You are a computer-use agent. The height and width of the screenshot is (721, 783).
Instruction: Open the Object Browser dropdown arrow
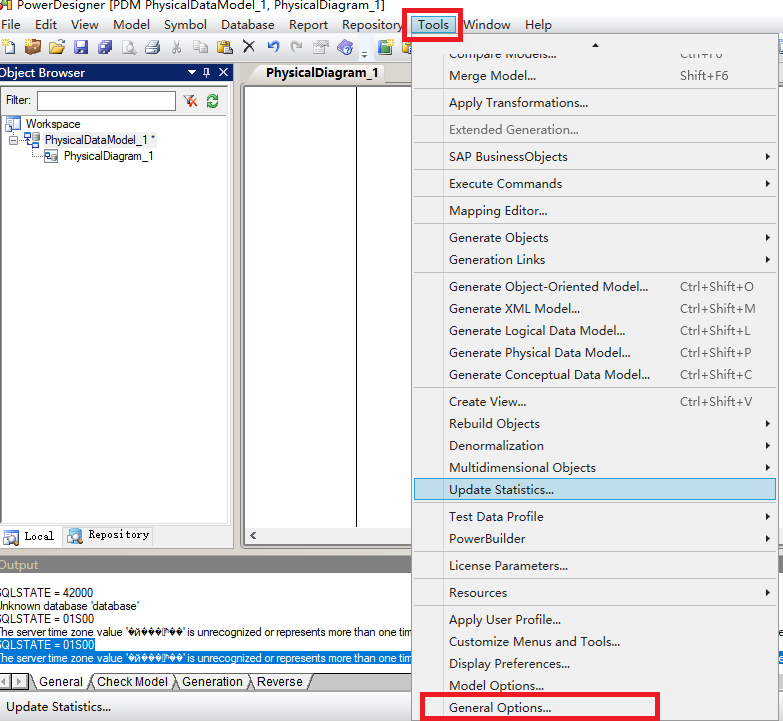tap(192, 73)
